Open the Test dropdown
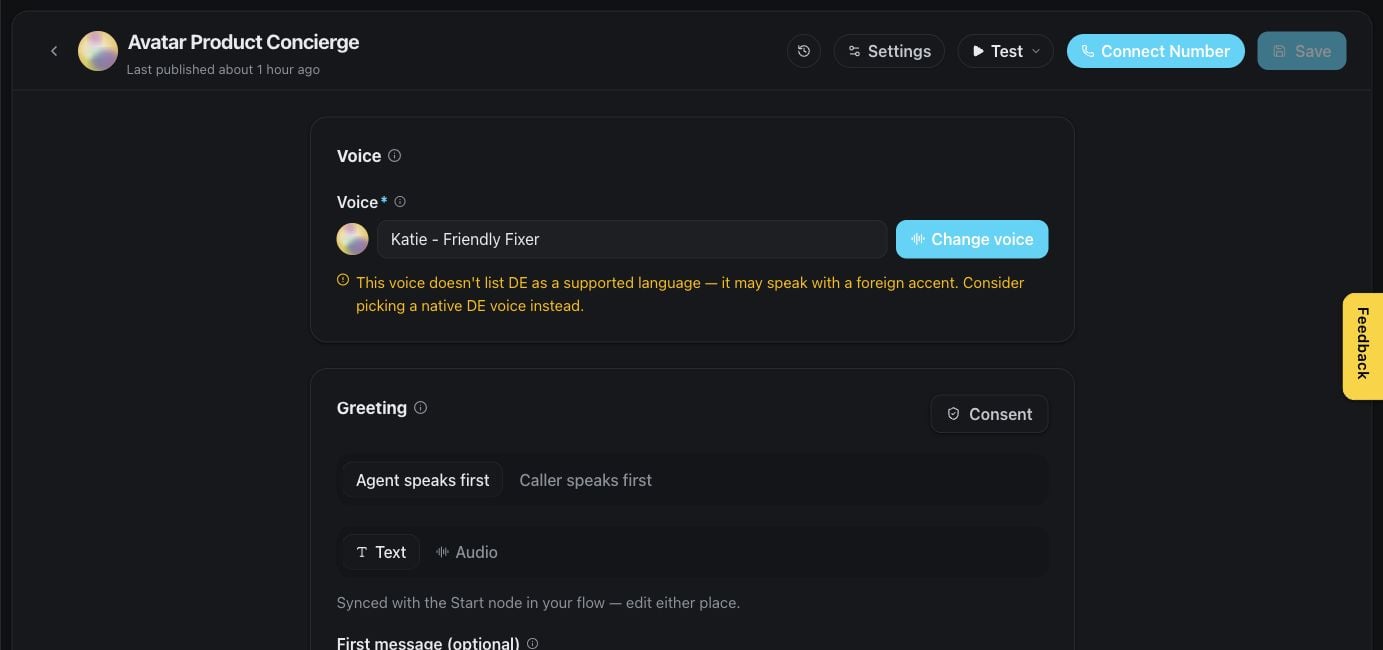This screenshot has height=650, width=1383. point(1005,51)
